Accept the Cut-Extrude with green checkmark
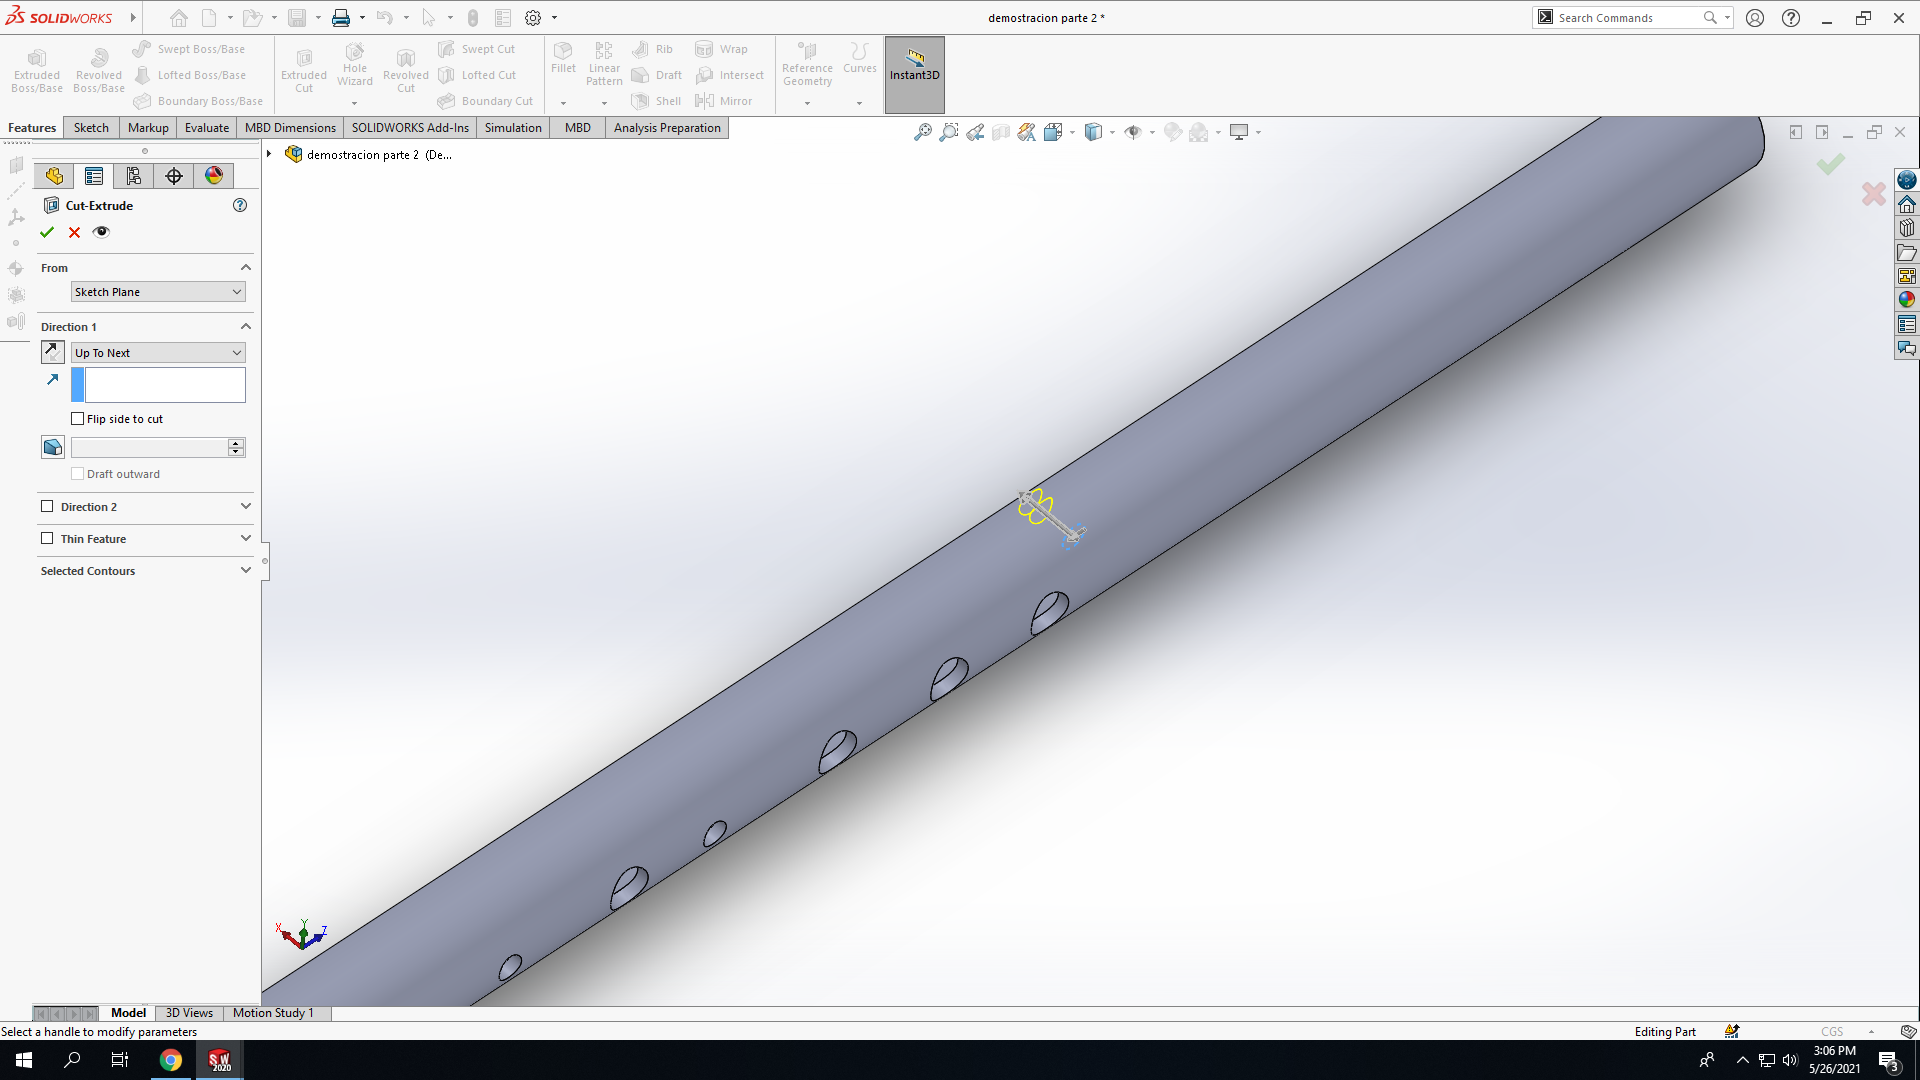Screen dimensions: 1920x1080 click(47, 232)
